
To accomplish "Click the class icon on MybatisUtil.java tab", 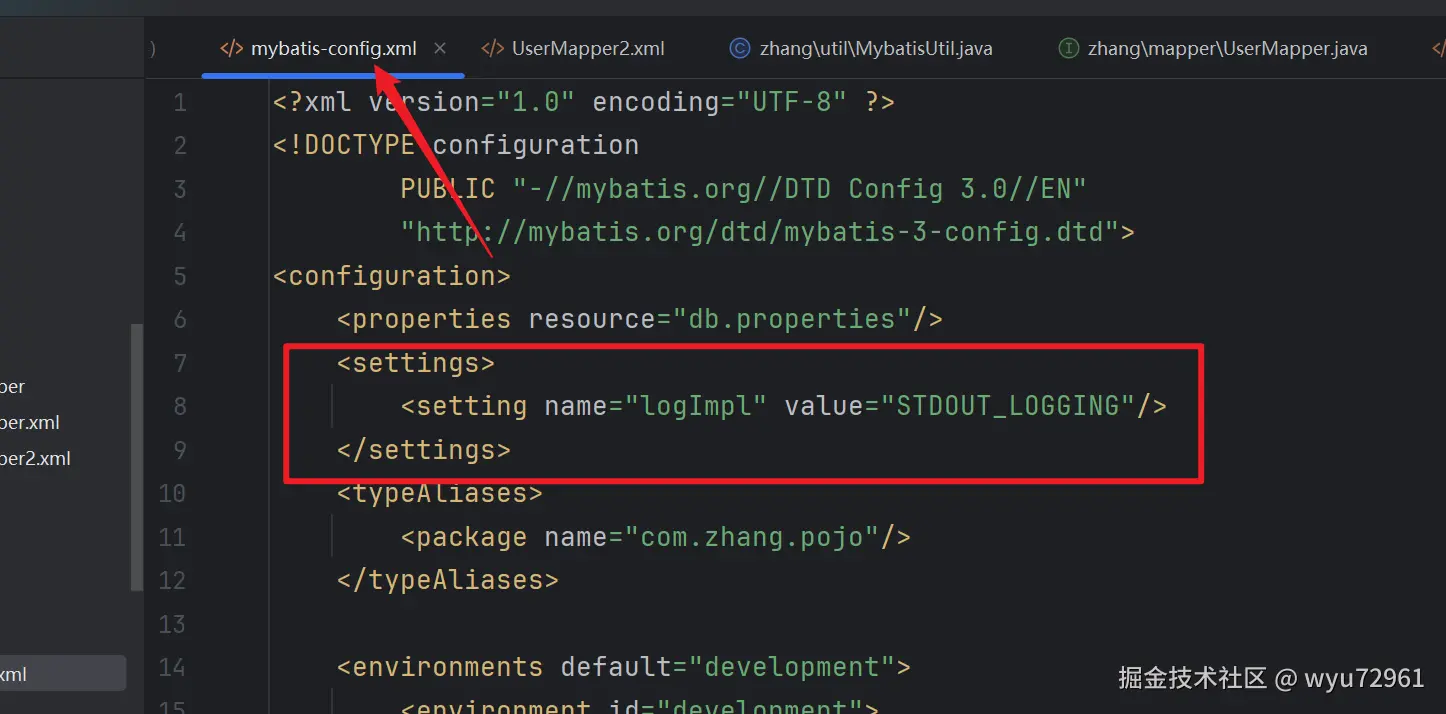I will (x=740, y=49).
